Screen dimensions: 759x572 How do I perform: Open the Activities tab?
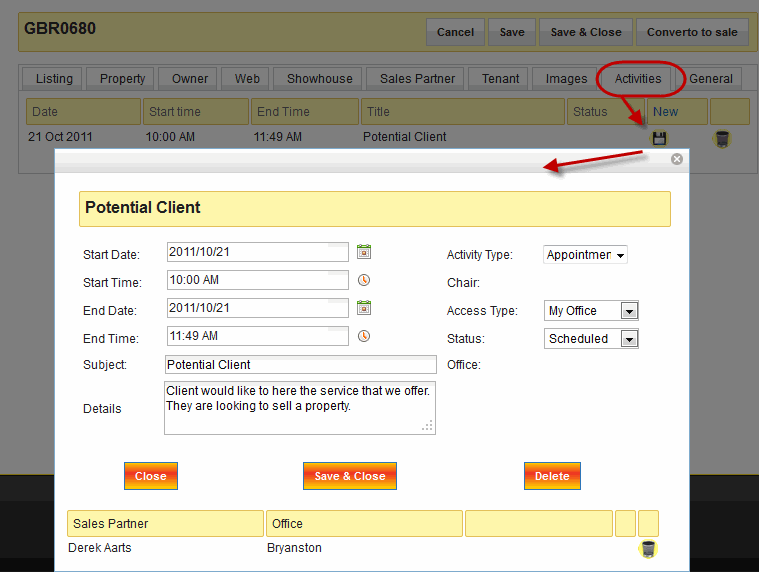point(638,79)
